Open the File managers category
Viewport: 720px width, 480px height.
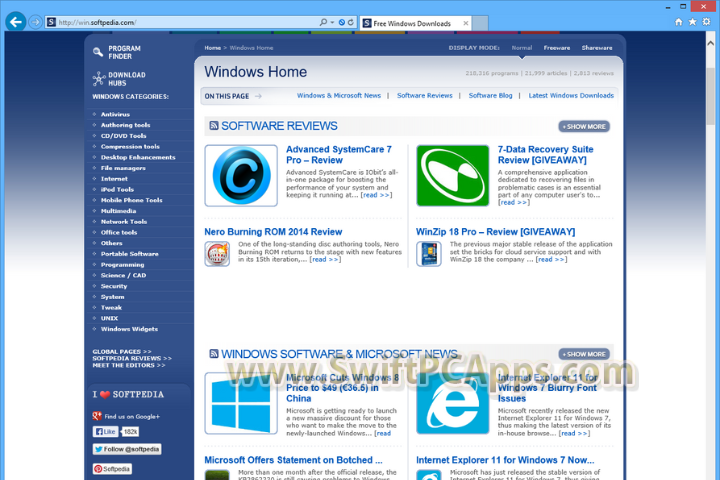click(x=123, y=168)
